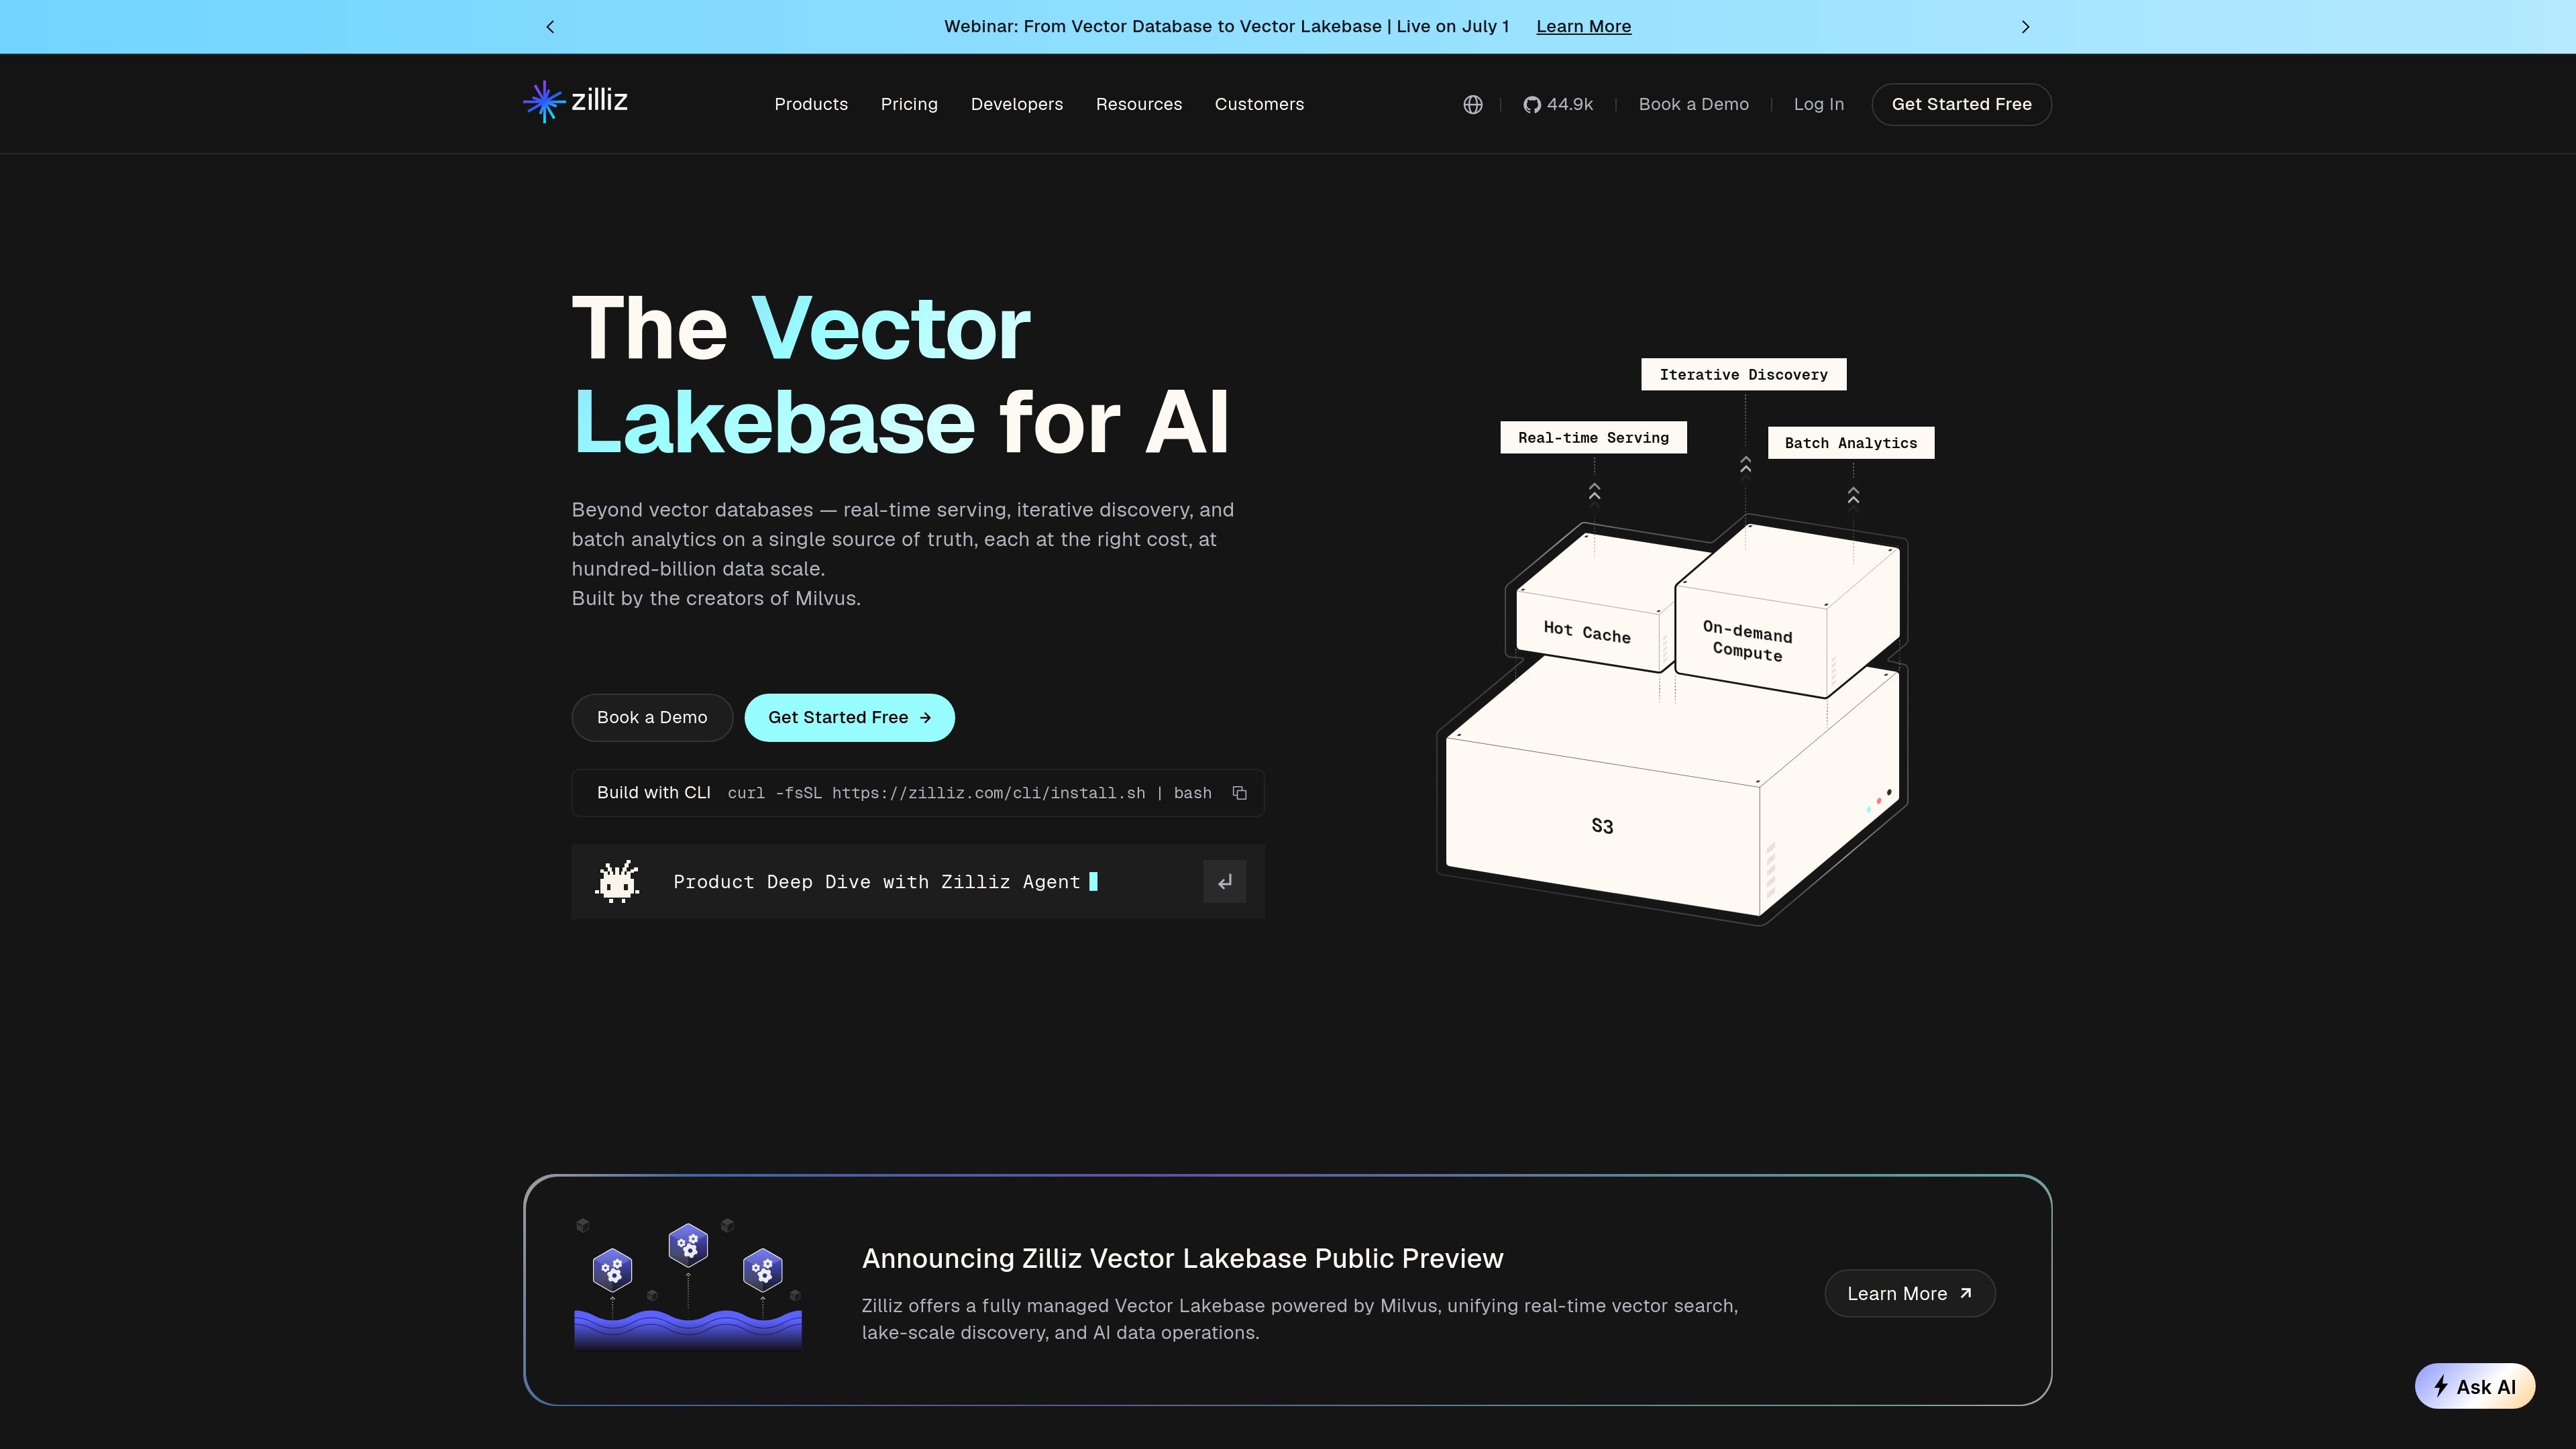Click the Zilliz logo in the header
Image resolution: width=2576 pixels, height=1449 pixels.
(x=575, y=102)
